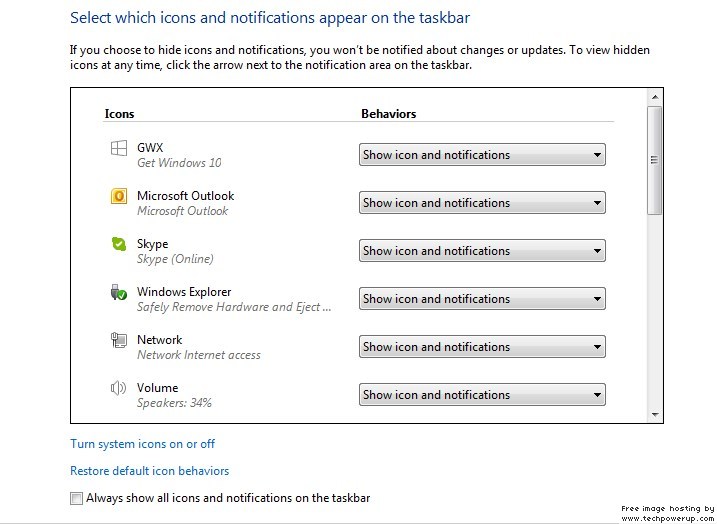Click the 'Microsoft Outlook' item name

pos(185,196)
